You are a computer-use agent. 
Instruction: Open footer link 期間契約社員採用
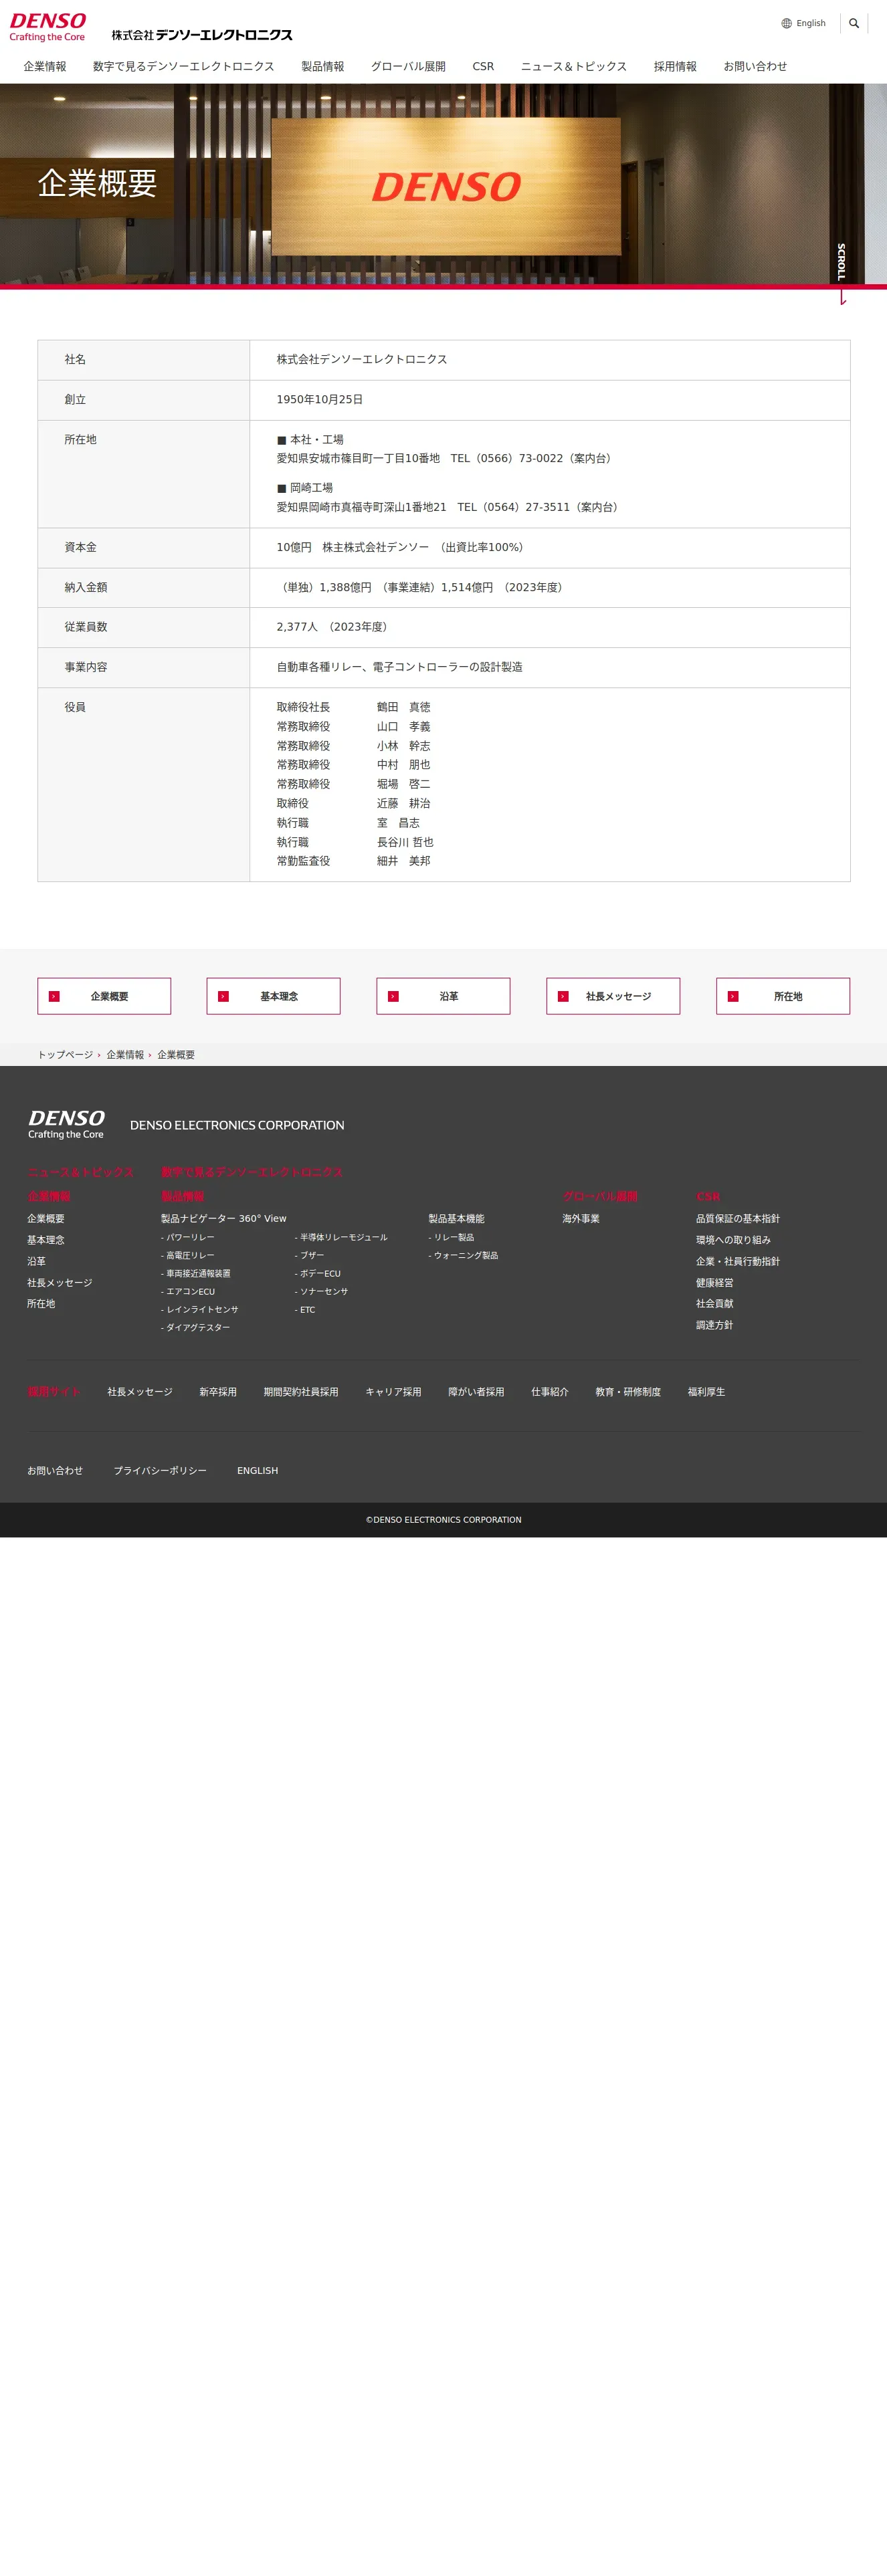pos(301,1391)
